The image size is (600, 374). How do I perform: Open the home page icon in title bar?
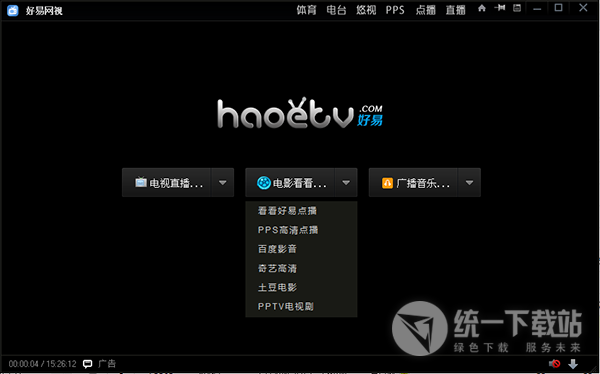(x=482, y=8)
